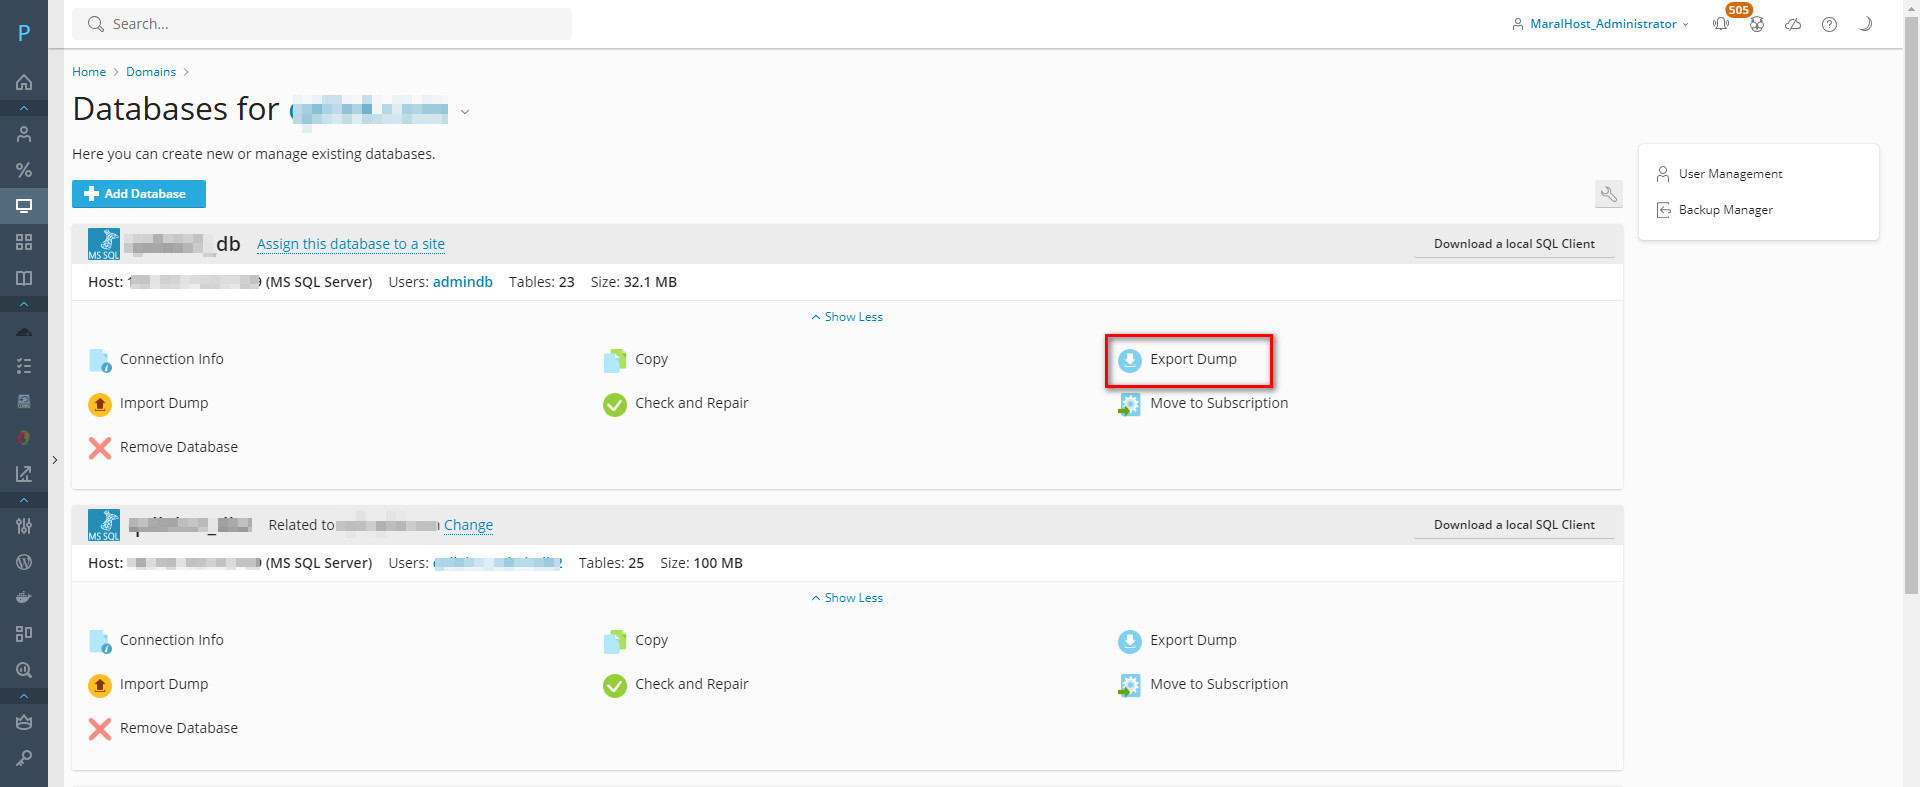The height and width of the screenshot is (787, 1920).
Task: Focus the Search input field
Action: pyautogui.click(x=322, y=24)
